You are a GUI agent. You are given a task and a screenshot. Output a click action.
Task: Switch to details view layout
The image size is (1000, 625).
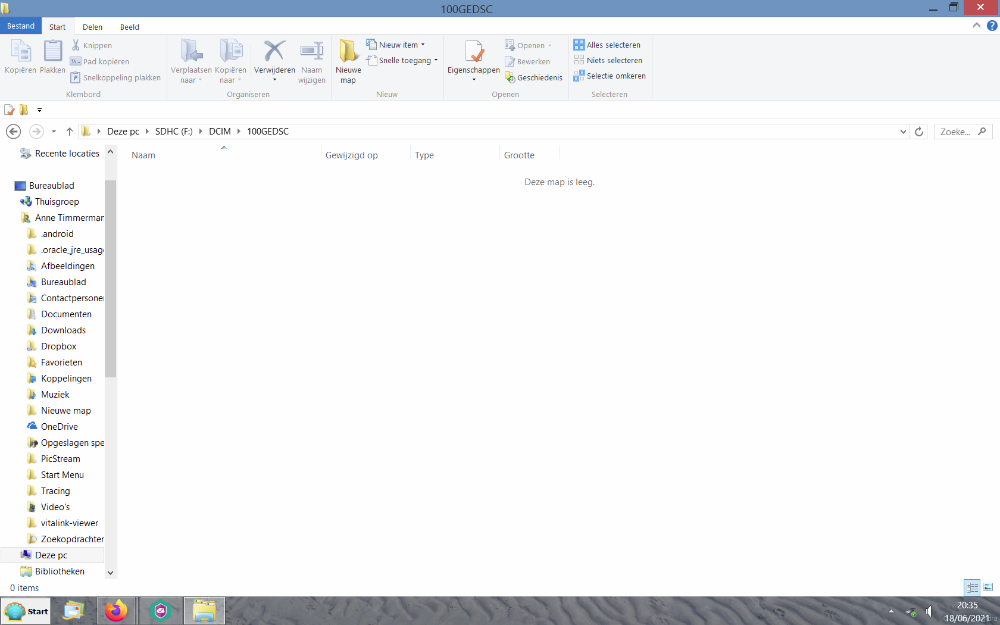coord(972,587)
